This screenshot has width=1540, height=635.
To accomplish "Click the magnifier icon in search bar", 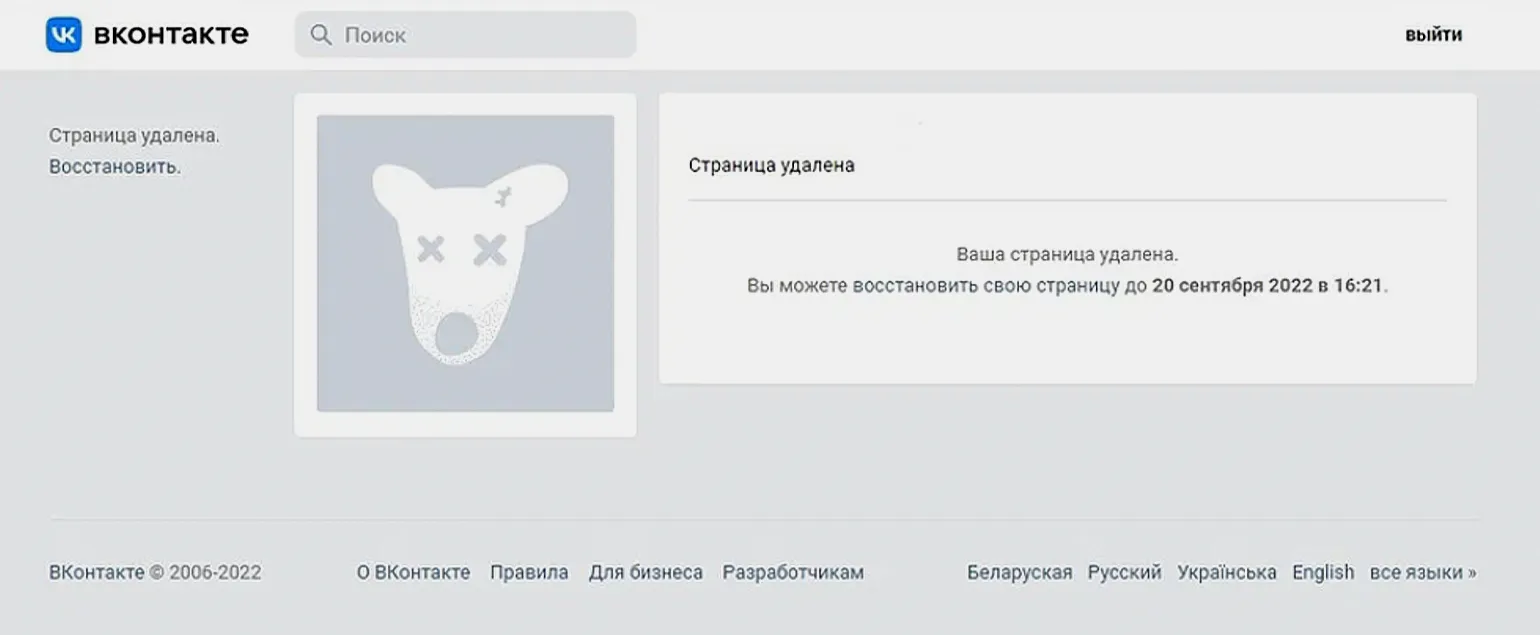I will (321, 35).
